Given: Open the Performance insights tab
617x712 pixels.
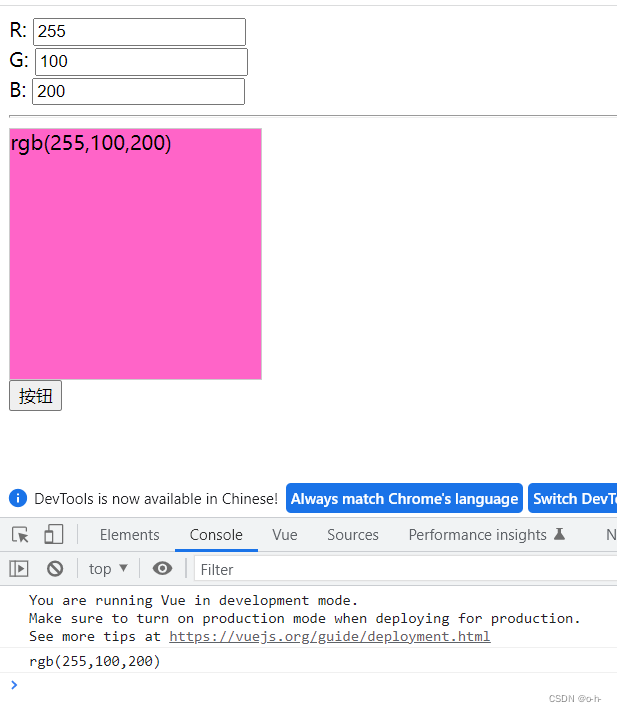Looking at the screenshot, I should [x=477, y=534].
